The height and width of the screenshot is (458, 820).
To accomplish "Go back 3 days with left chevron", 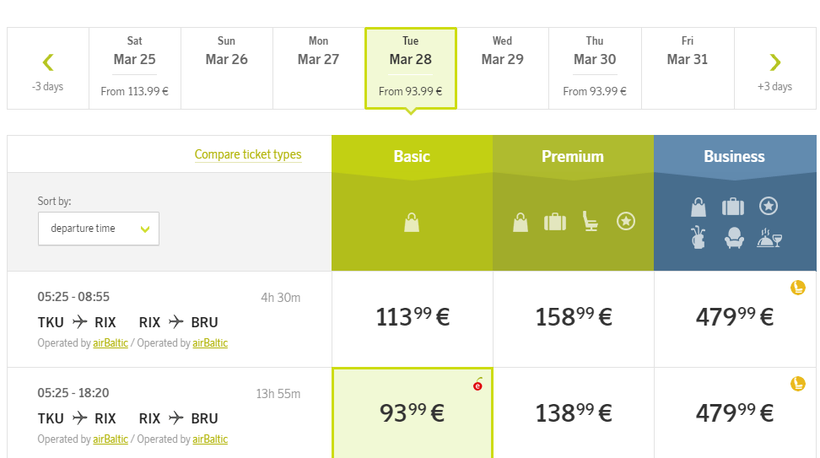I will [x=48, y=68].
